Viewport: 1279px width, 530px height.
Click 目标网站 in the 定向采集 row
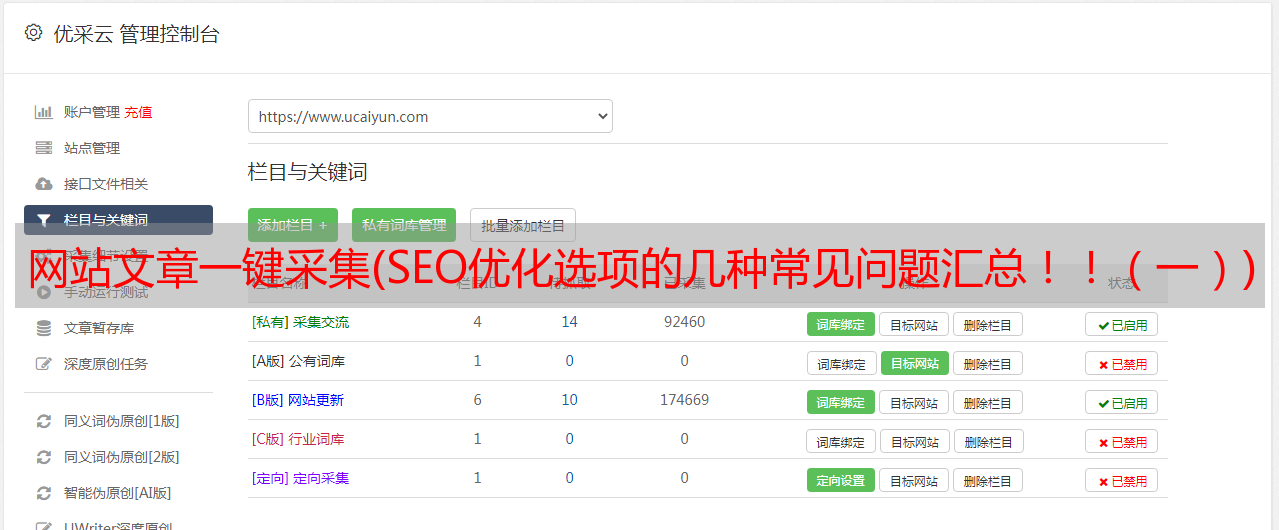click(x=914, y=480)
